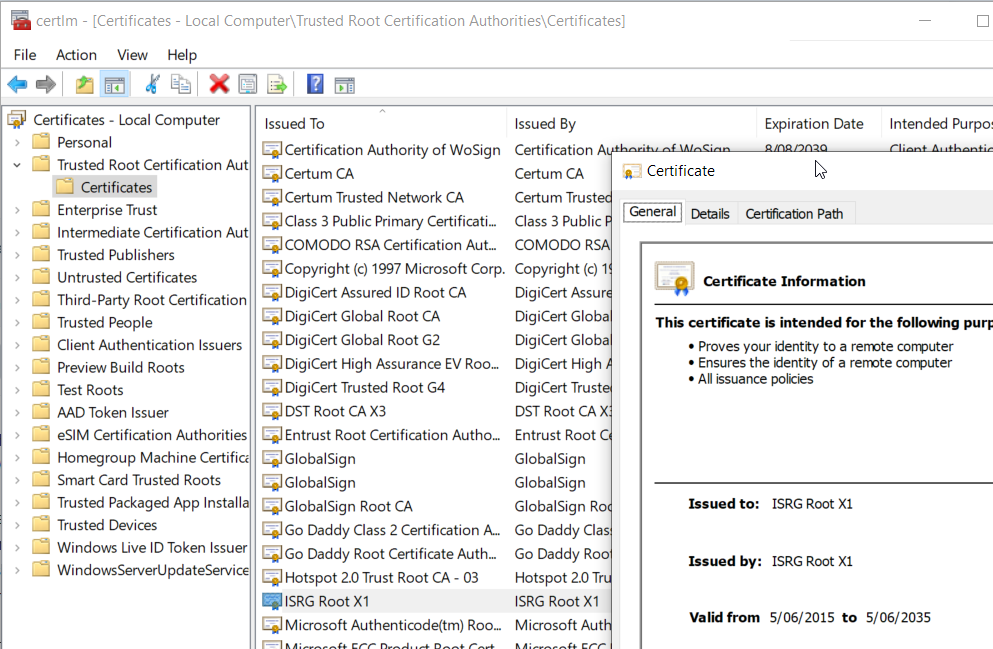Sort by the Issued By column header
Viewport: 993px width, 649px height.
(x=631, y=123)
